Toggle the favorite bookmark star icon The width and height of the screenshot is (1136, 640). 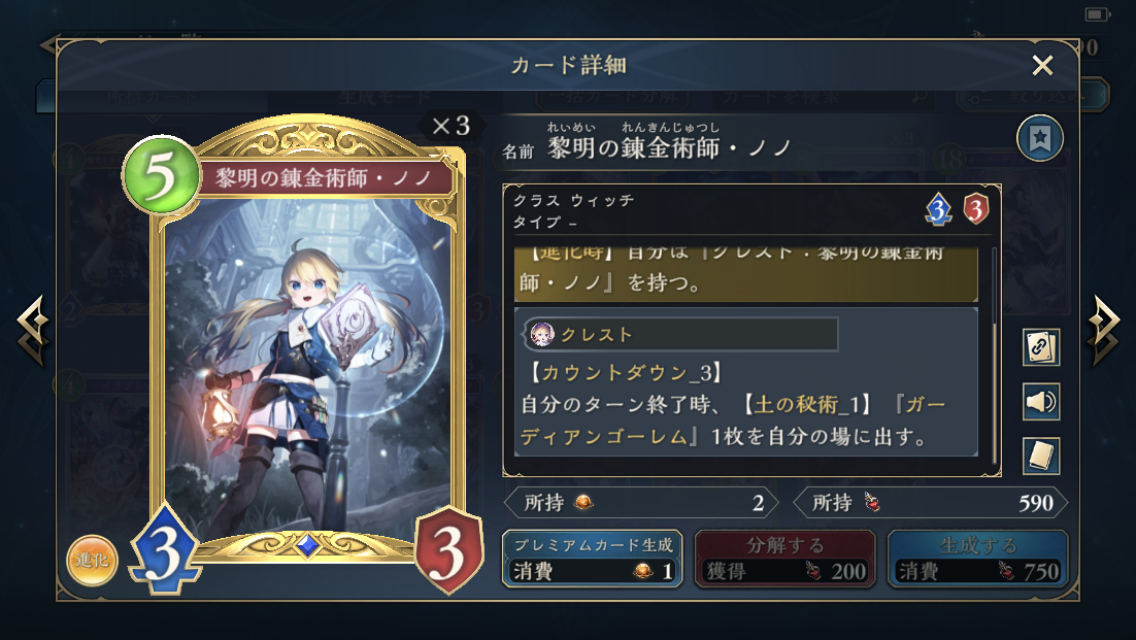[1040, 138]
